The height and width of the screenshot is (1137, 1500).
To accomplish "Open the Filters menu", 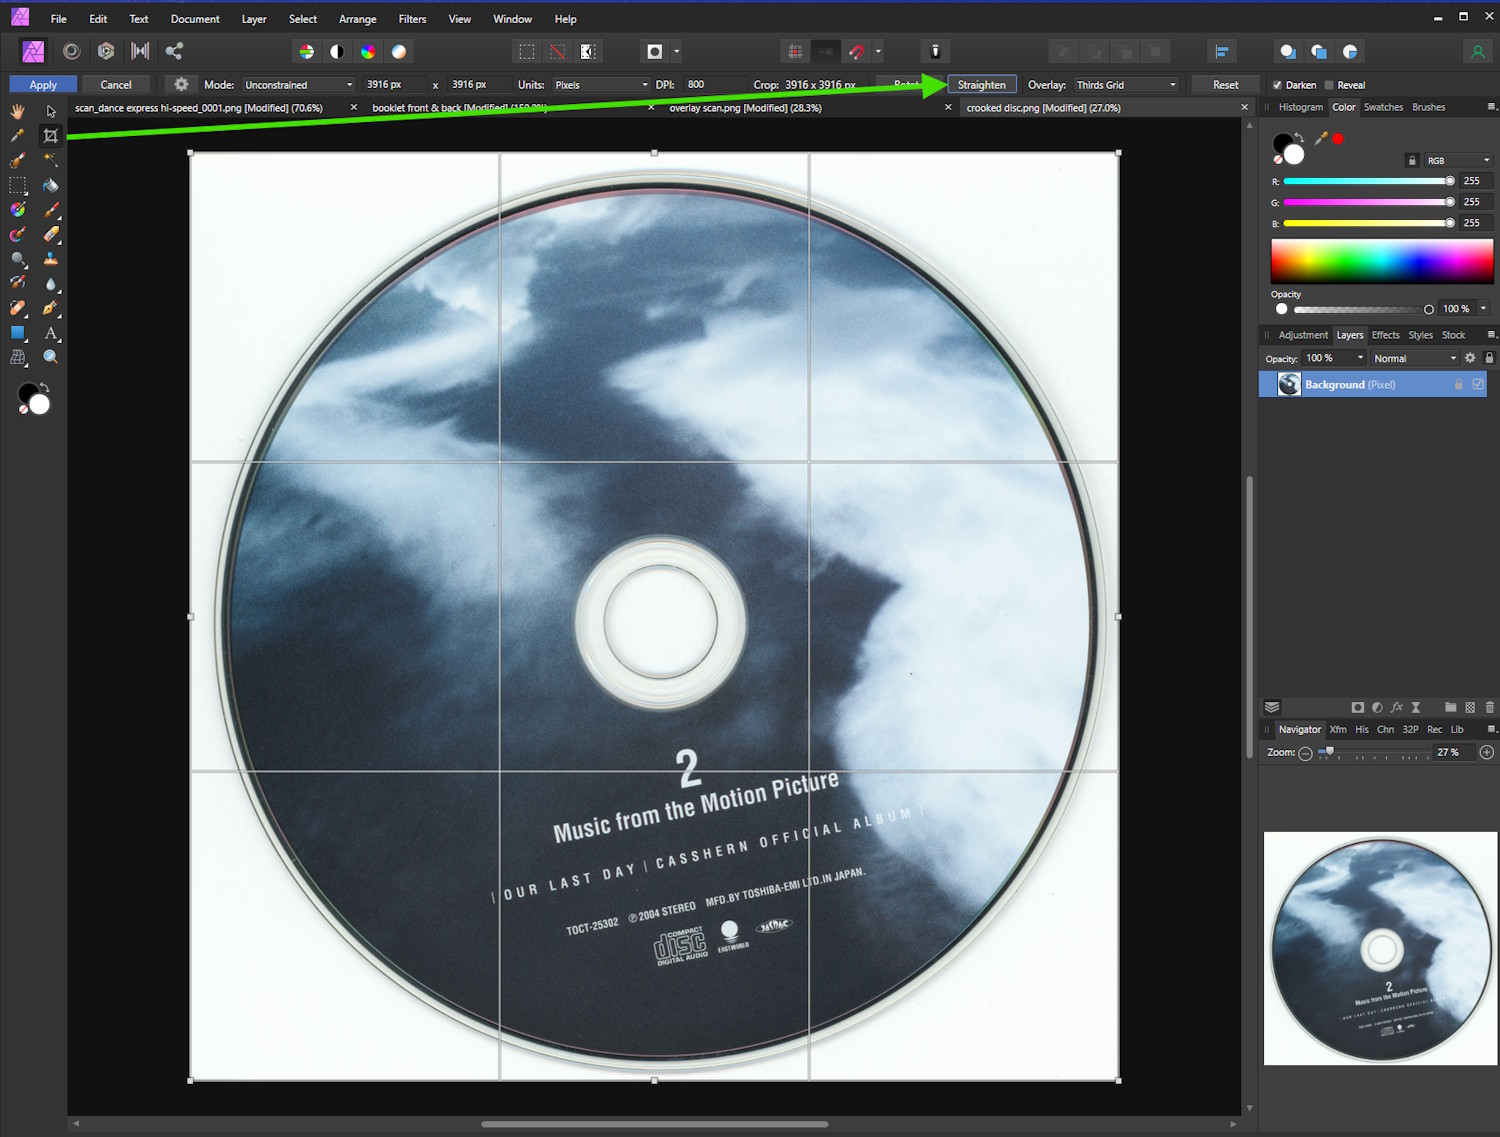I will (x=412, y=19).
